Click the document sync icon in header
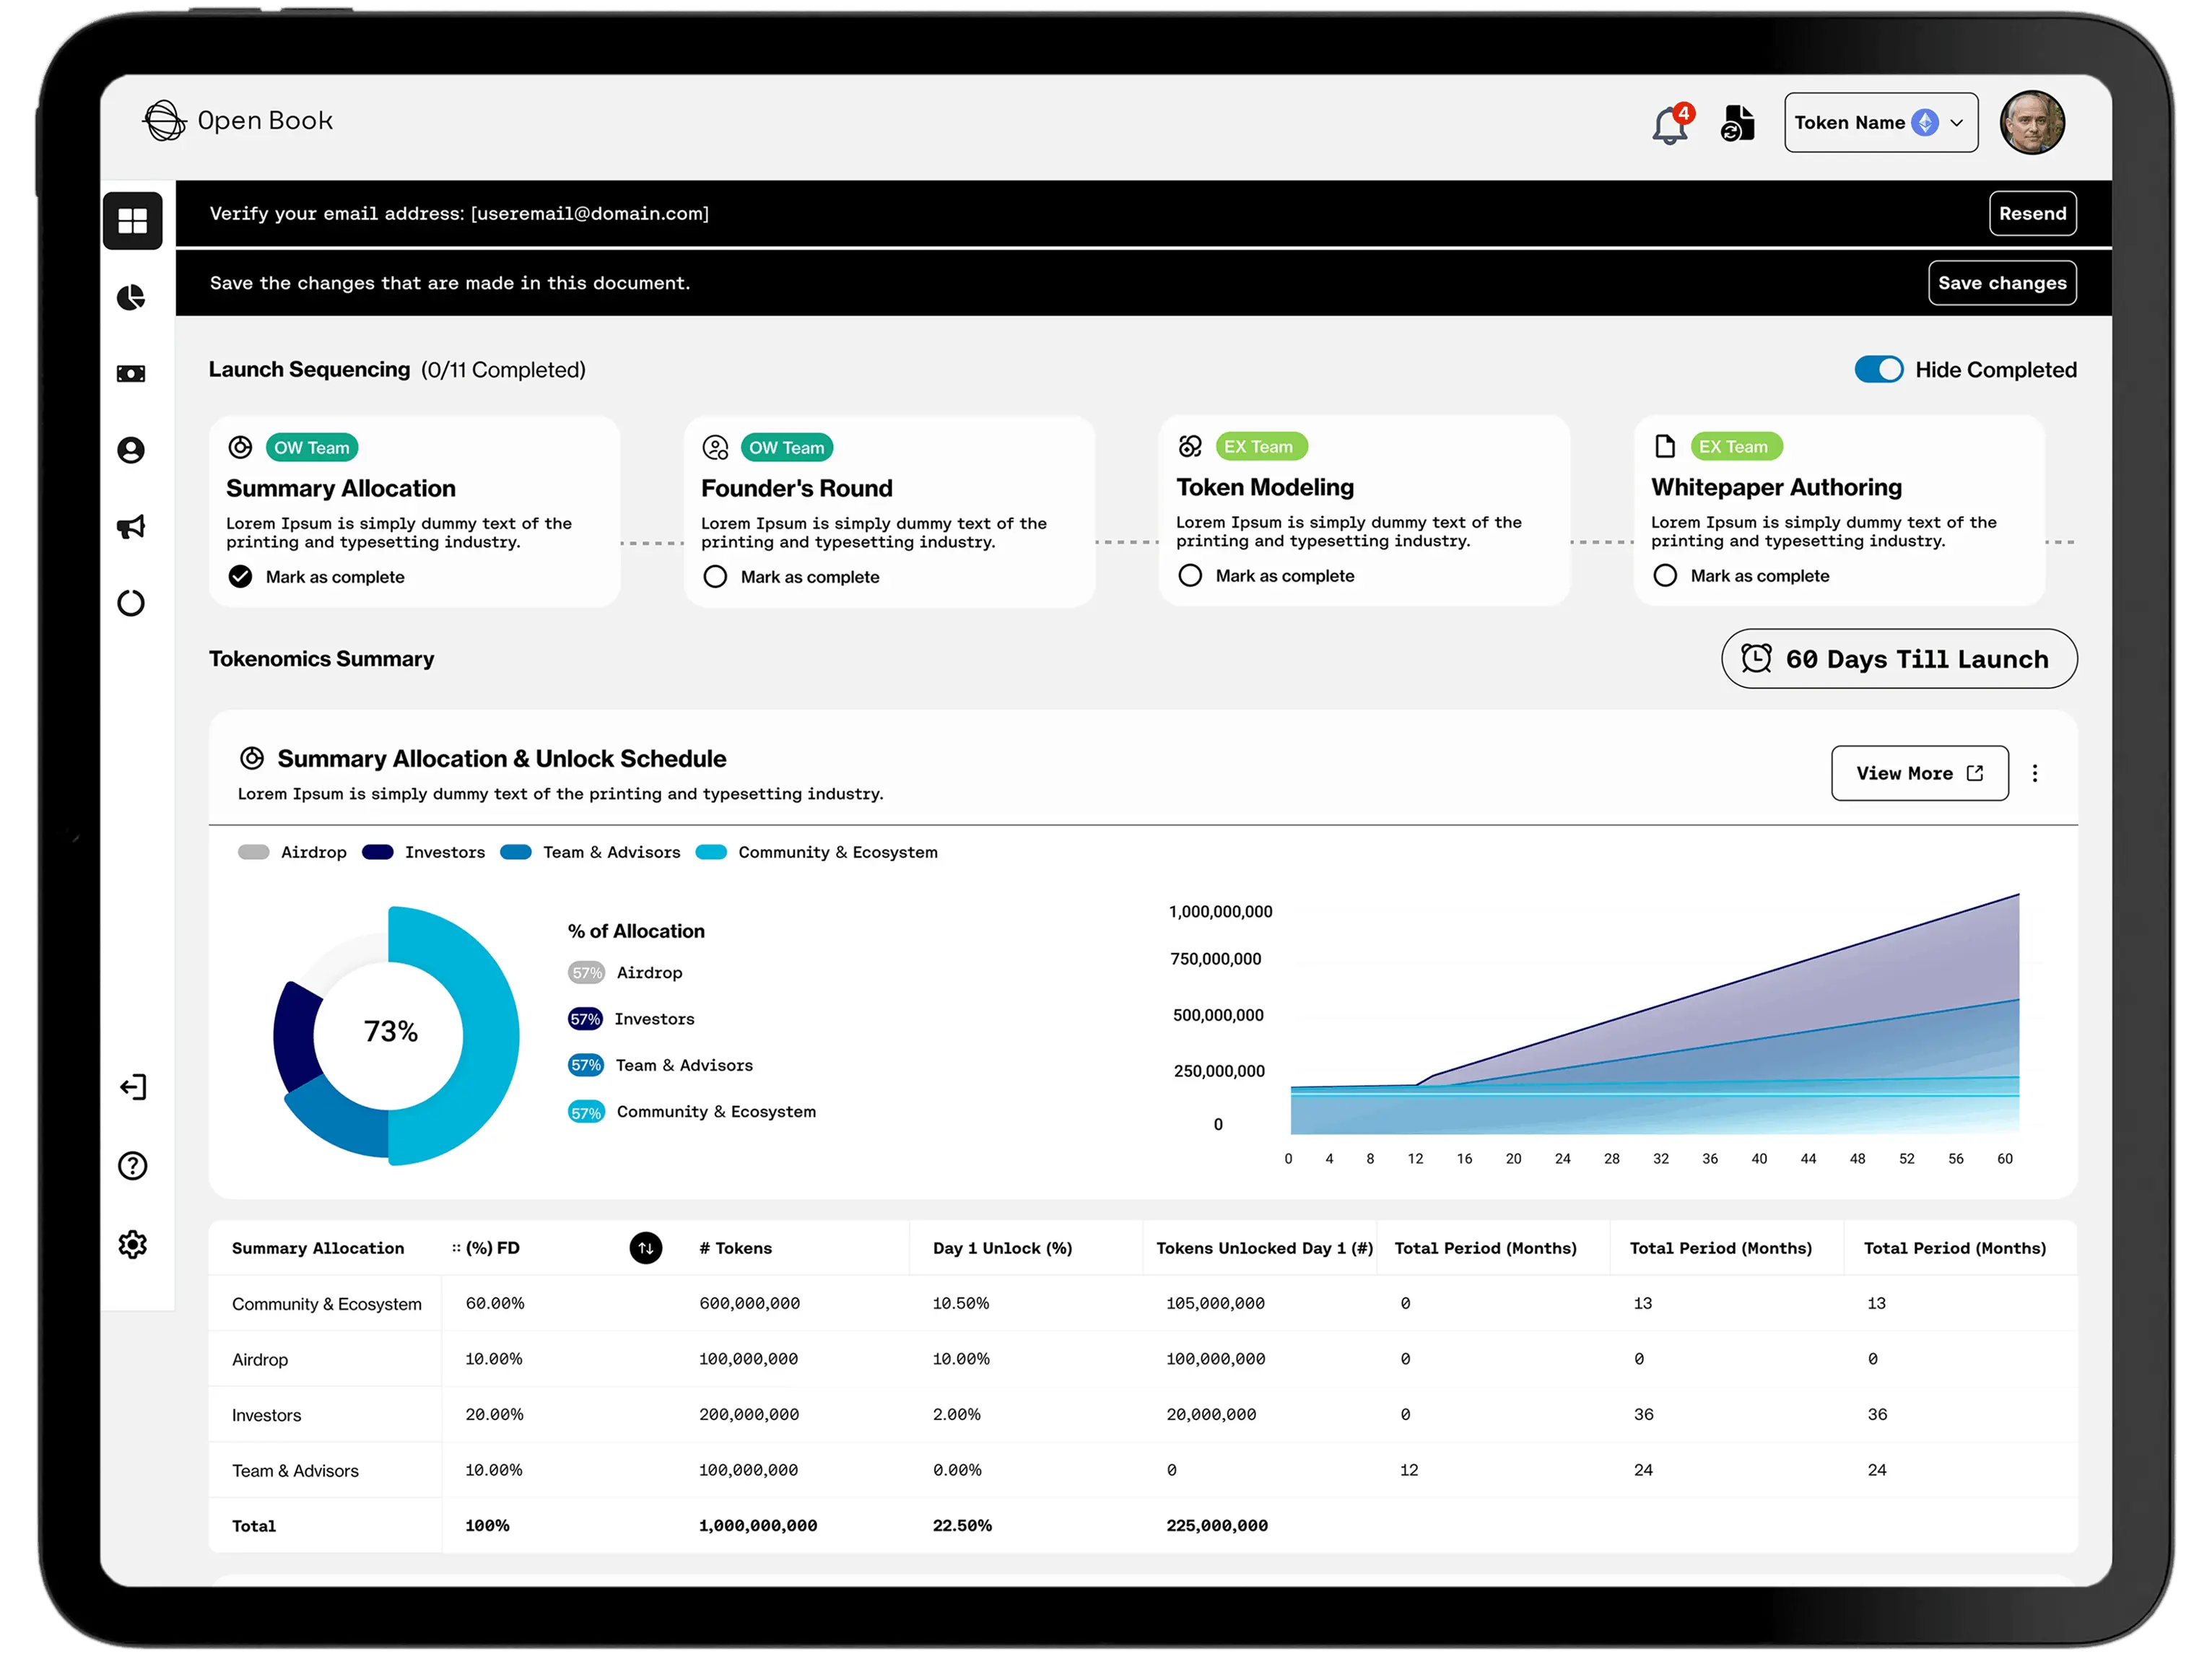2212x1659 pixels. pos(1738,124)
